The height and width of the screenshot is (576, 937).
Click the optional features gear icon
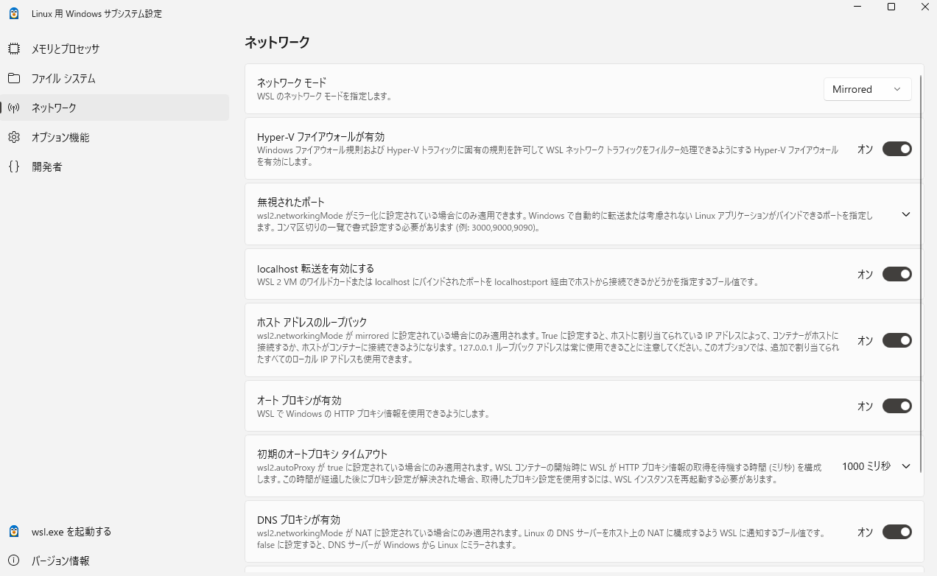click(13, 137)
